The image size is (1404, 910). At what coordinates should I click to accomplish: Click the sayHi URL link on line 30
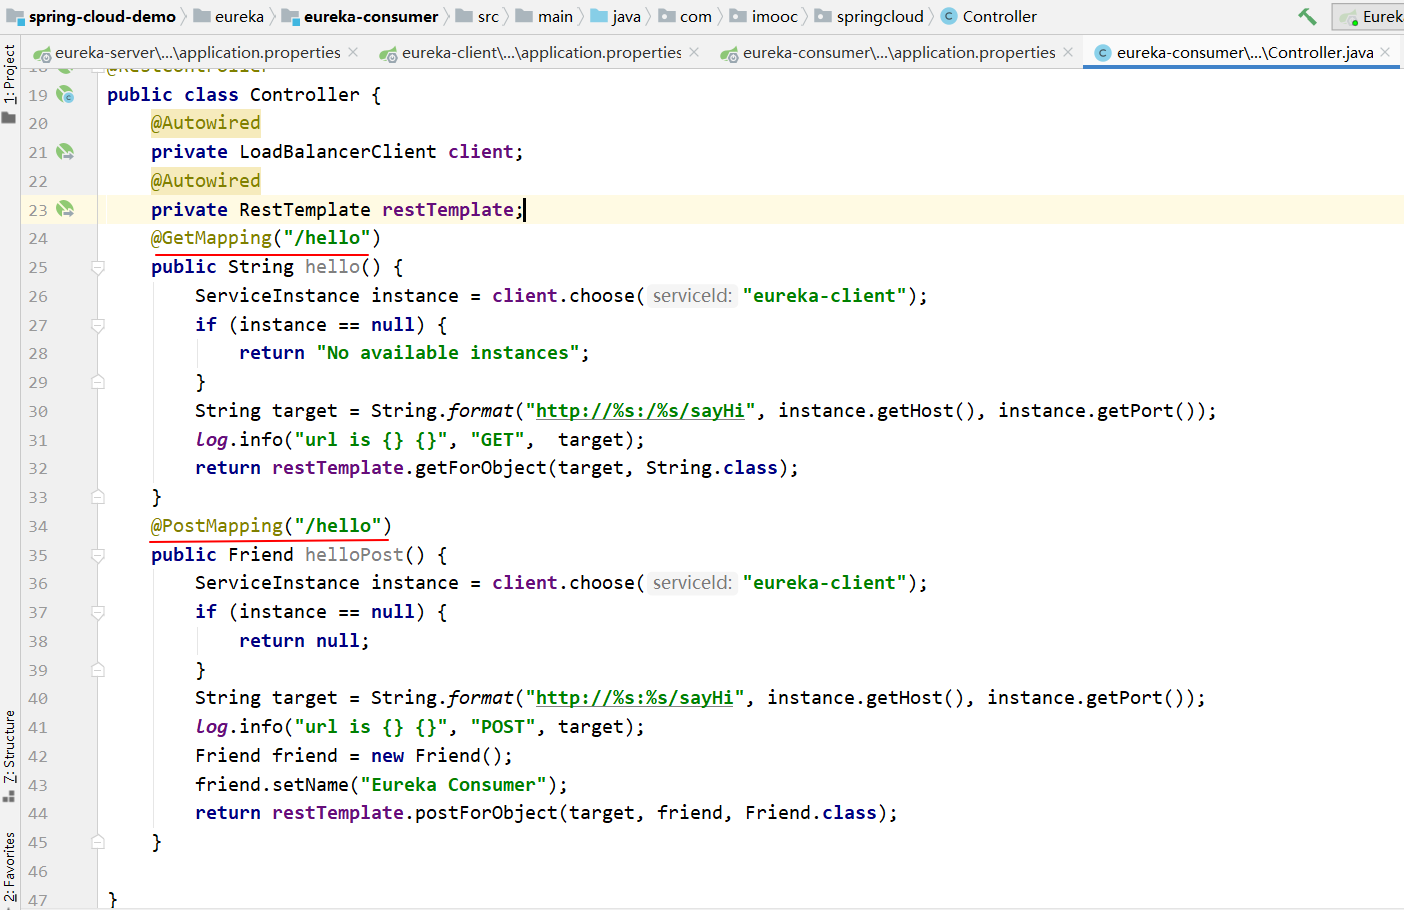click(641, 411)
